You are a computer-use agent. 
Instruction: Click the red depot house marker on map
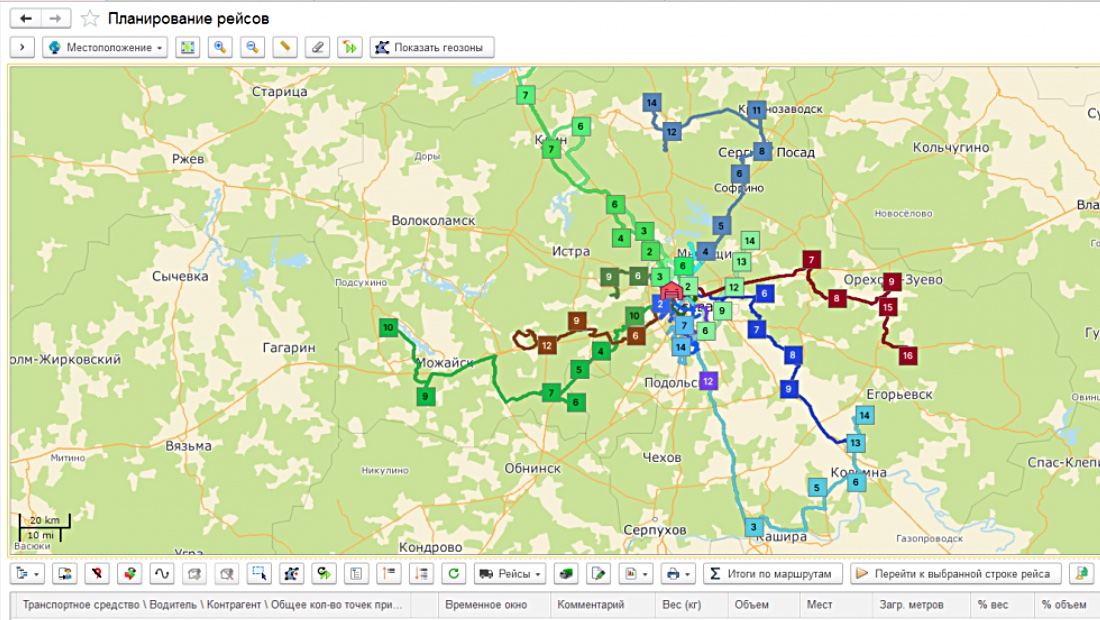coord(671,292)
